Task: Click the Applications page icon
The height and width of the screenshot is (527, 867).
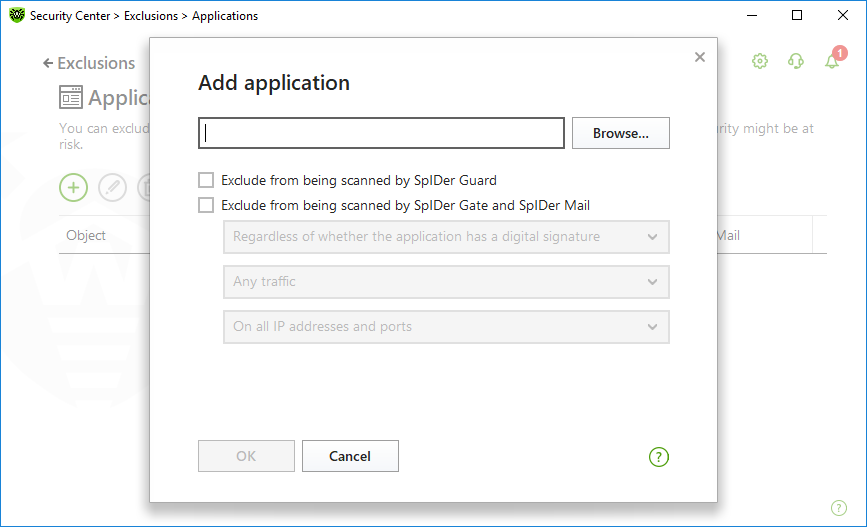Action: pos(71,97)
